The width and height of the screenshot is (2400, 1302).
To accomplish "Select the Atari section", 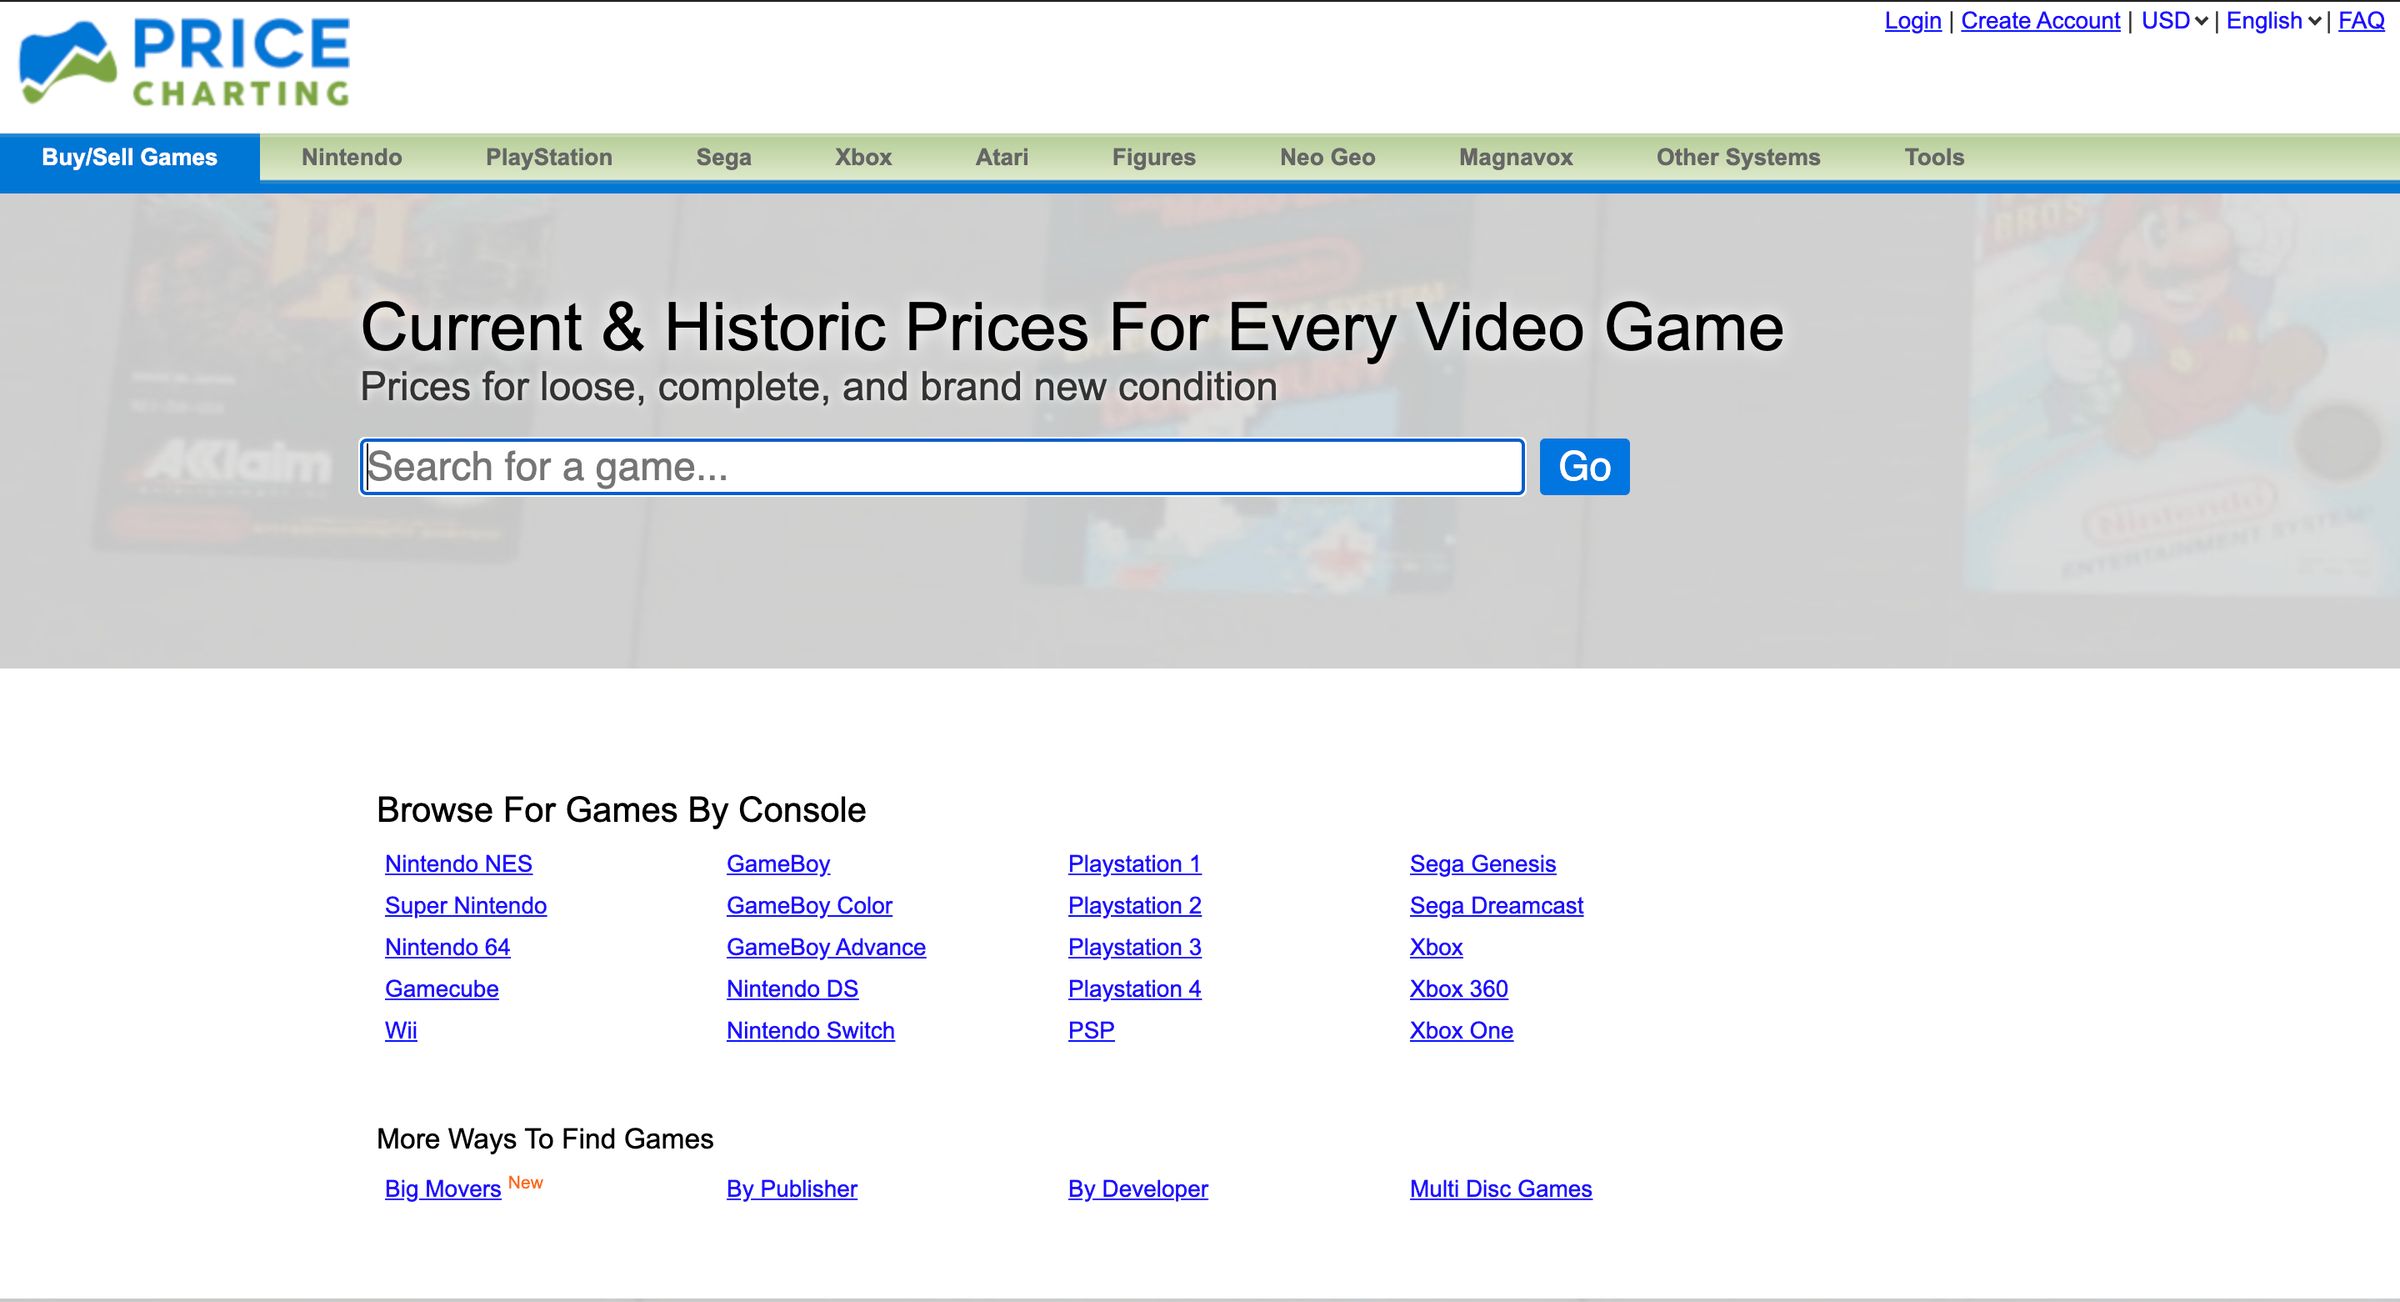I will pos(1000,157).
